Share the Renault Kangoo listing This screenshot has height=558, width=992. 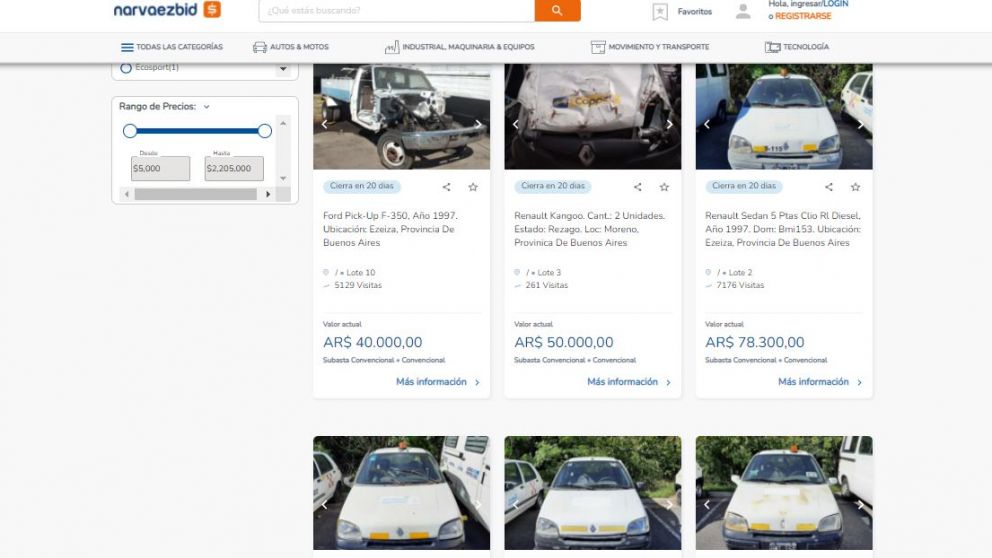638,187
